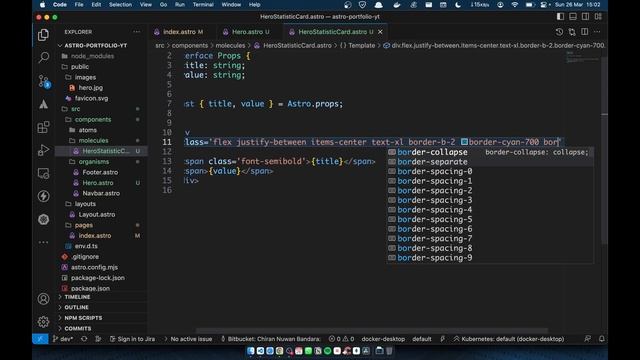Click the border-cyan-700 color swatch

(464, 142)
